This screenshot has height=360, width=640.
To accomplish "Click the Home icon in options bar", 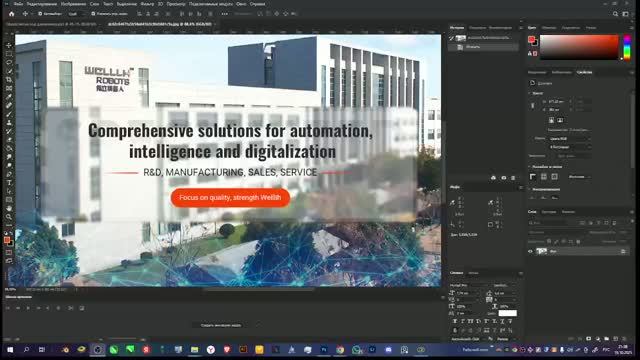I will tap(11, 14).
